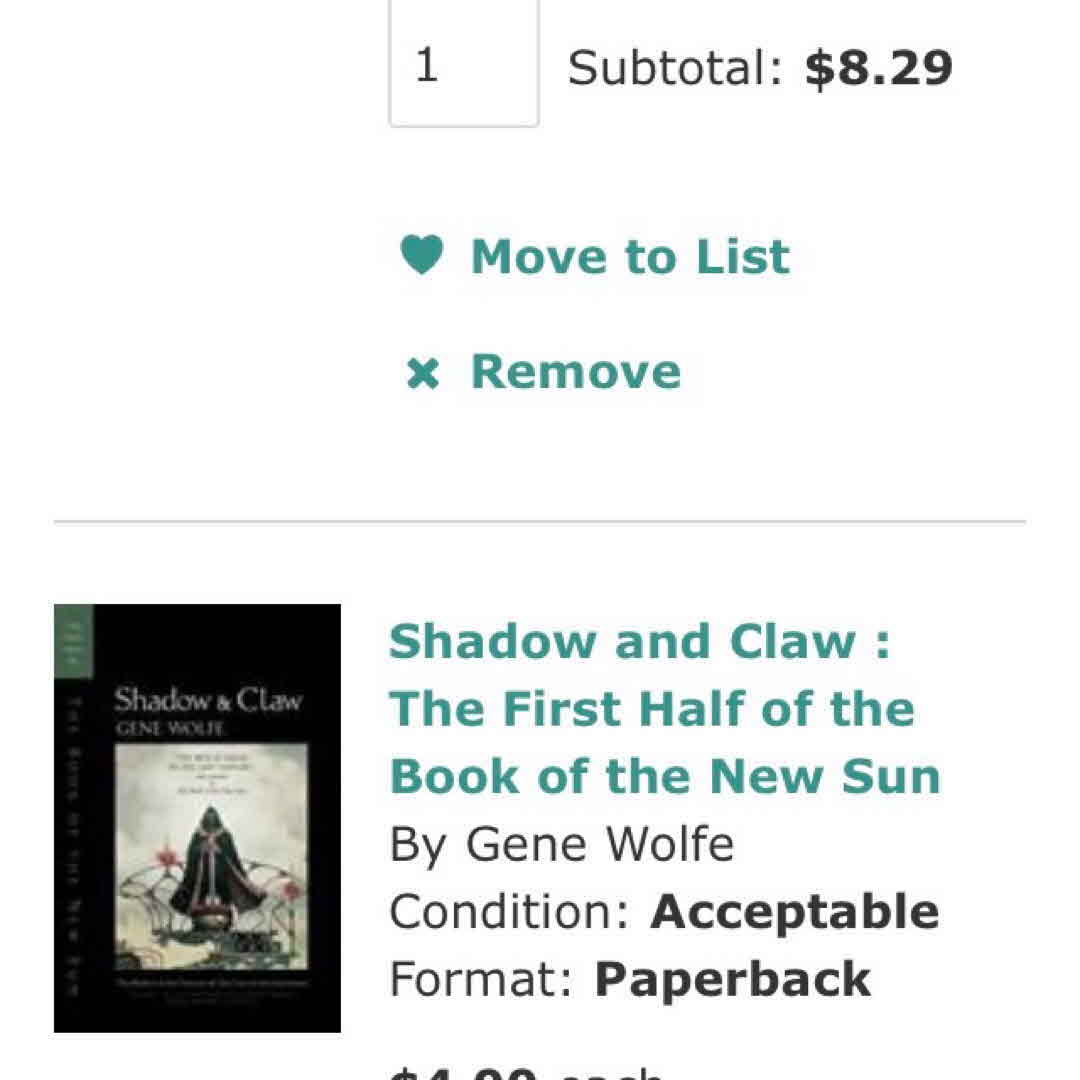Screen dimensions: 1080x1080
Task: Click the Paperback format value
Action: click(732, 980)
